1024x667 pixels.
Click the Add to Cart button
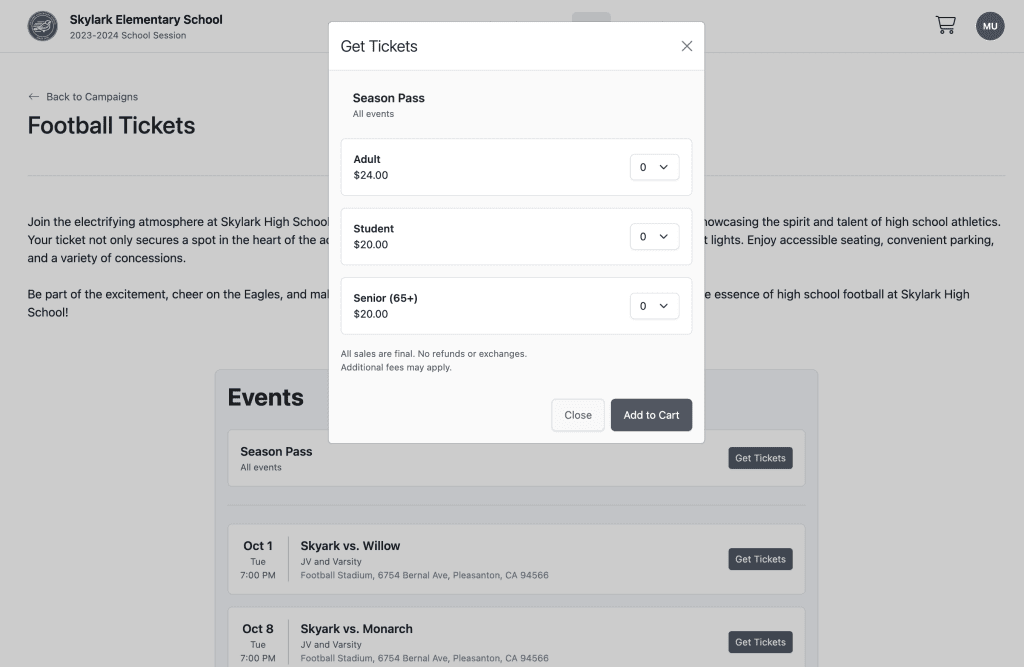point(651,415)
